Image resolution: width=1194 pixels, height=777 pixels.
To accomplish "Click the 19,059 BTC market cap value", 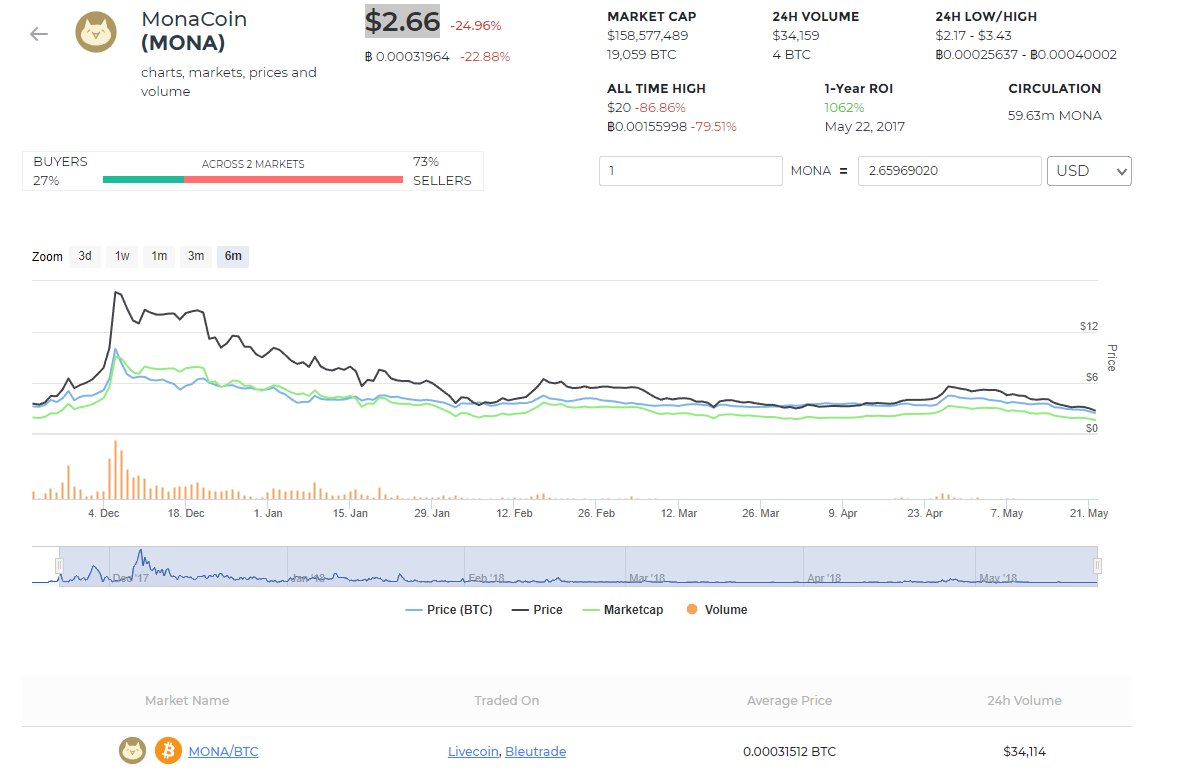I will 641,55.
